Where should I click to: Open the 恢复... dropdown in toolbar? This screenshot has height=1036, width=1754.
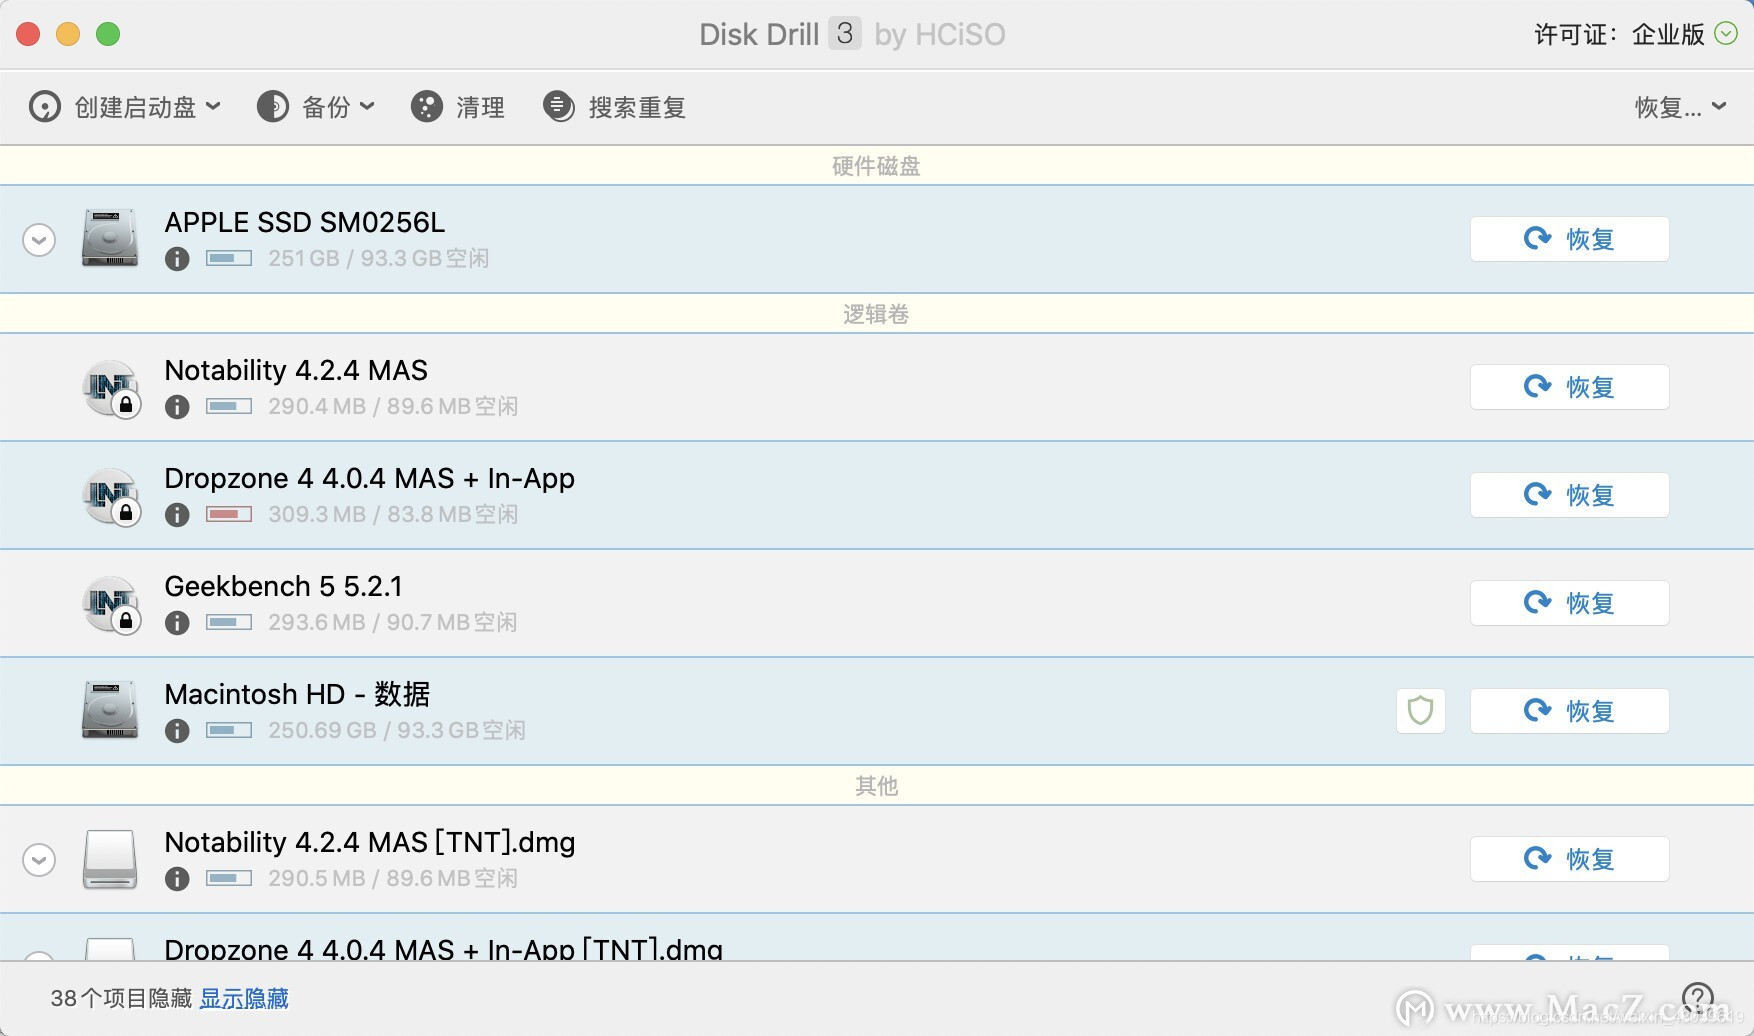(x=1680, y=107)
